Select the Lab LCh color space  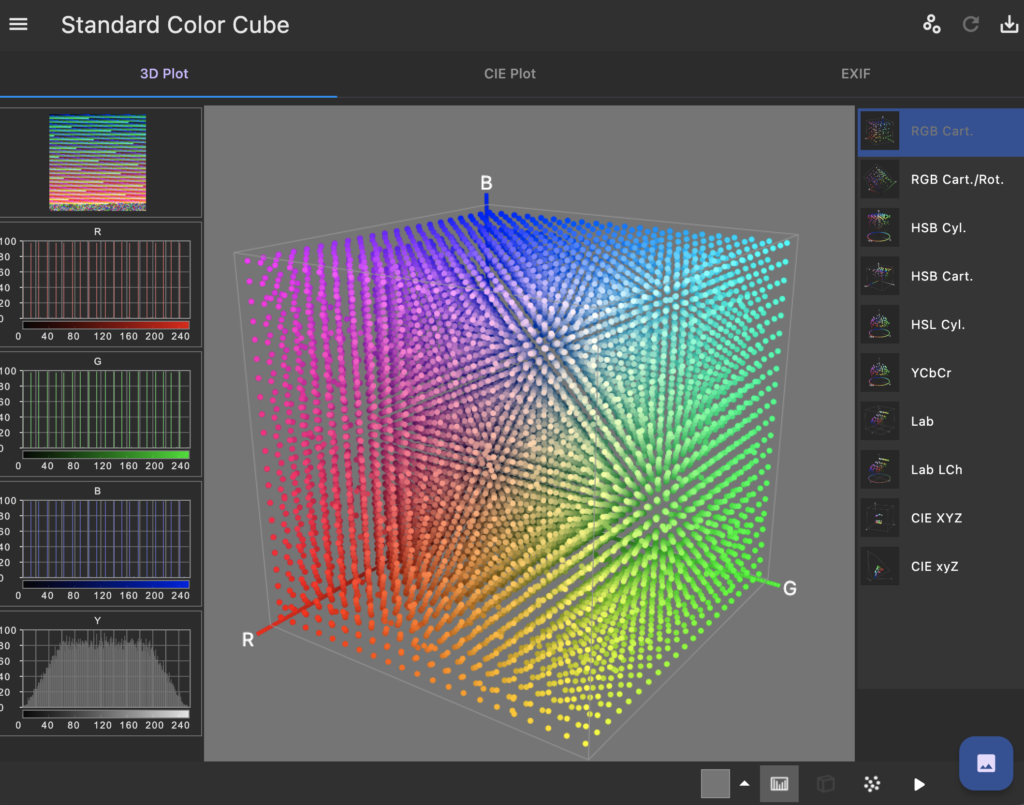click(938, 469)
